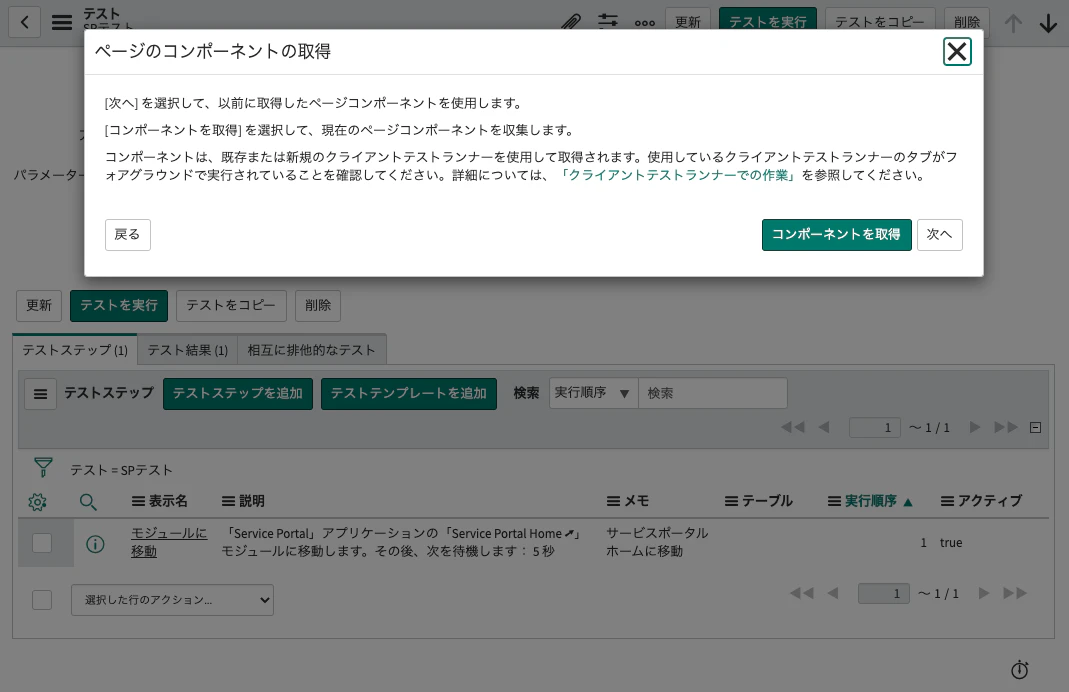
Task: Click the header テストをコピー button
Action: tap(880, 20)
